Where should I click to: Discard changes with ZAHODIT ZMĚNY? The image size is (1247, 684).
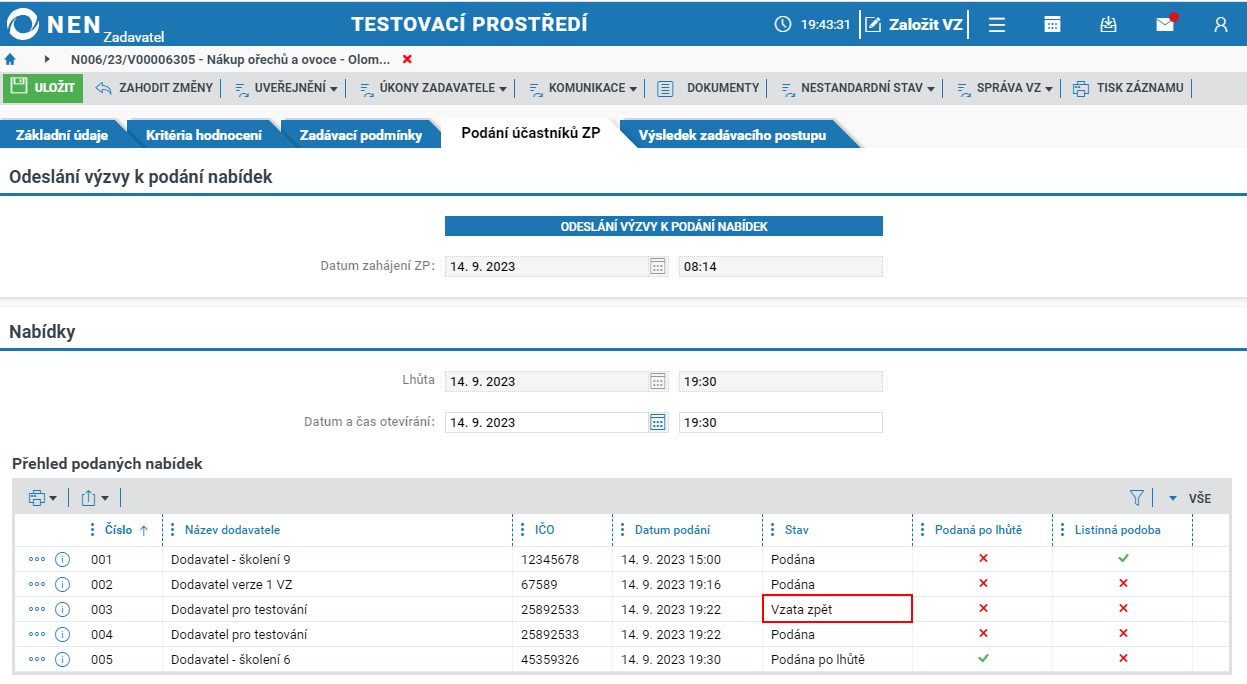tap(155, 88)
